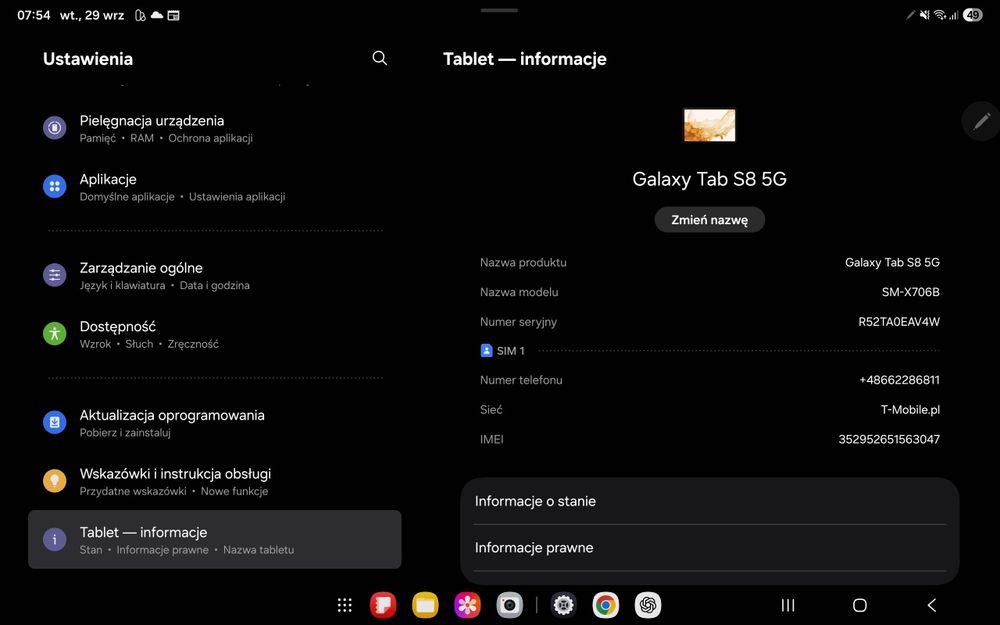Open the ChatGPT app in taskbar
This screenshot has height=625, width=1000.
(647, 605)
